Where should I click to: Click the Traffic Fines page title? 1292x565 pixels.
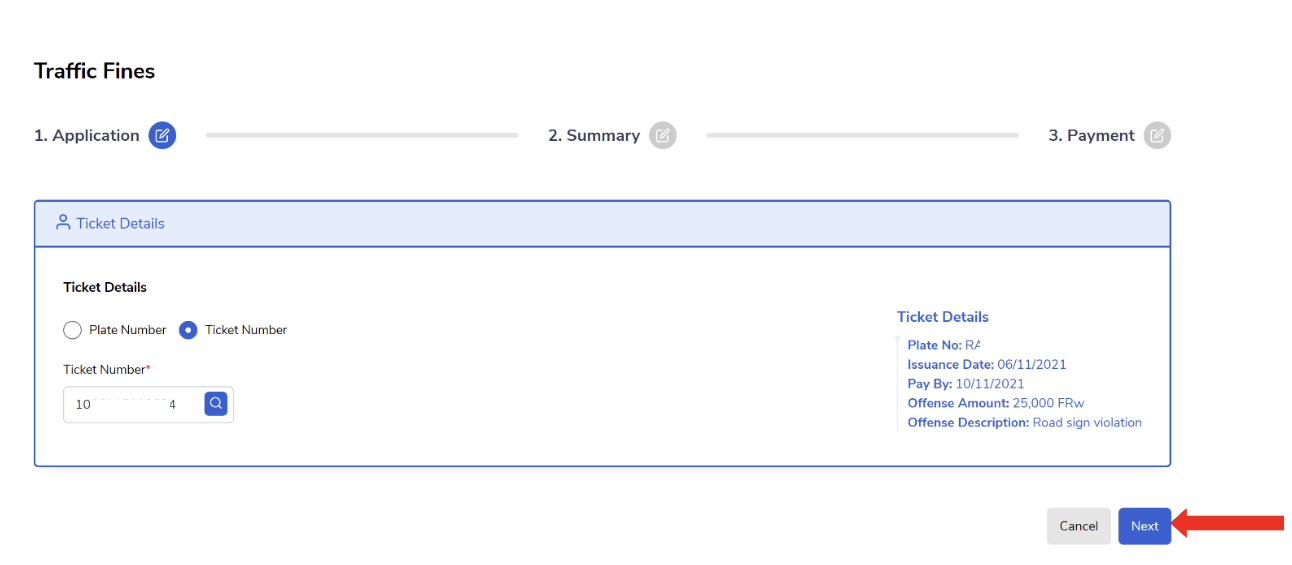(95, 71)
